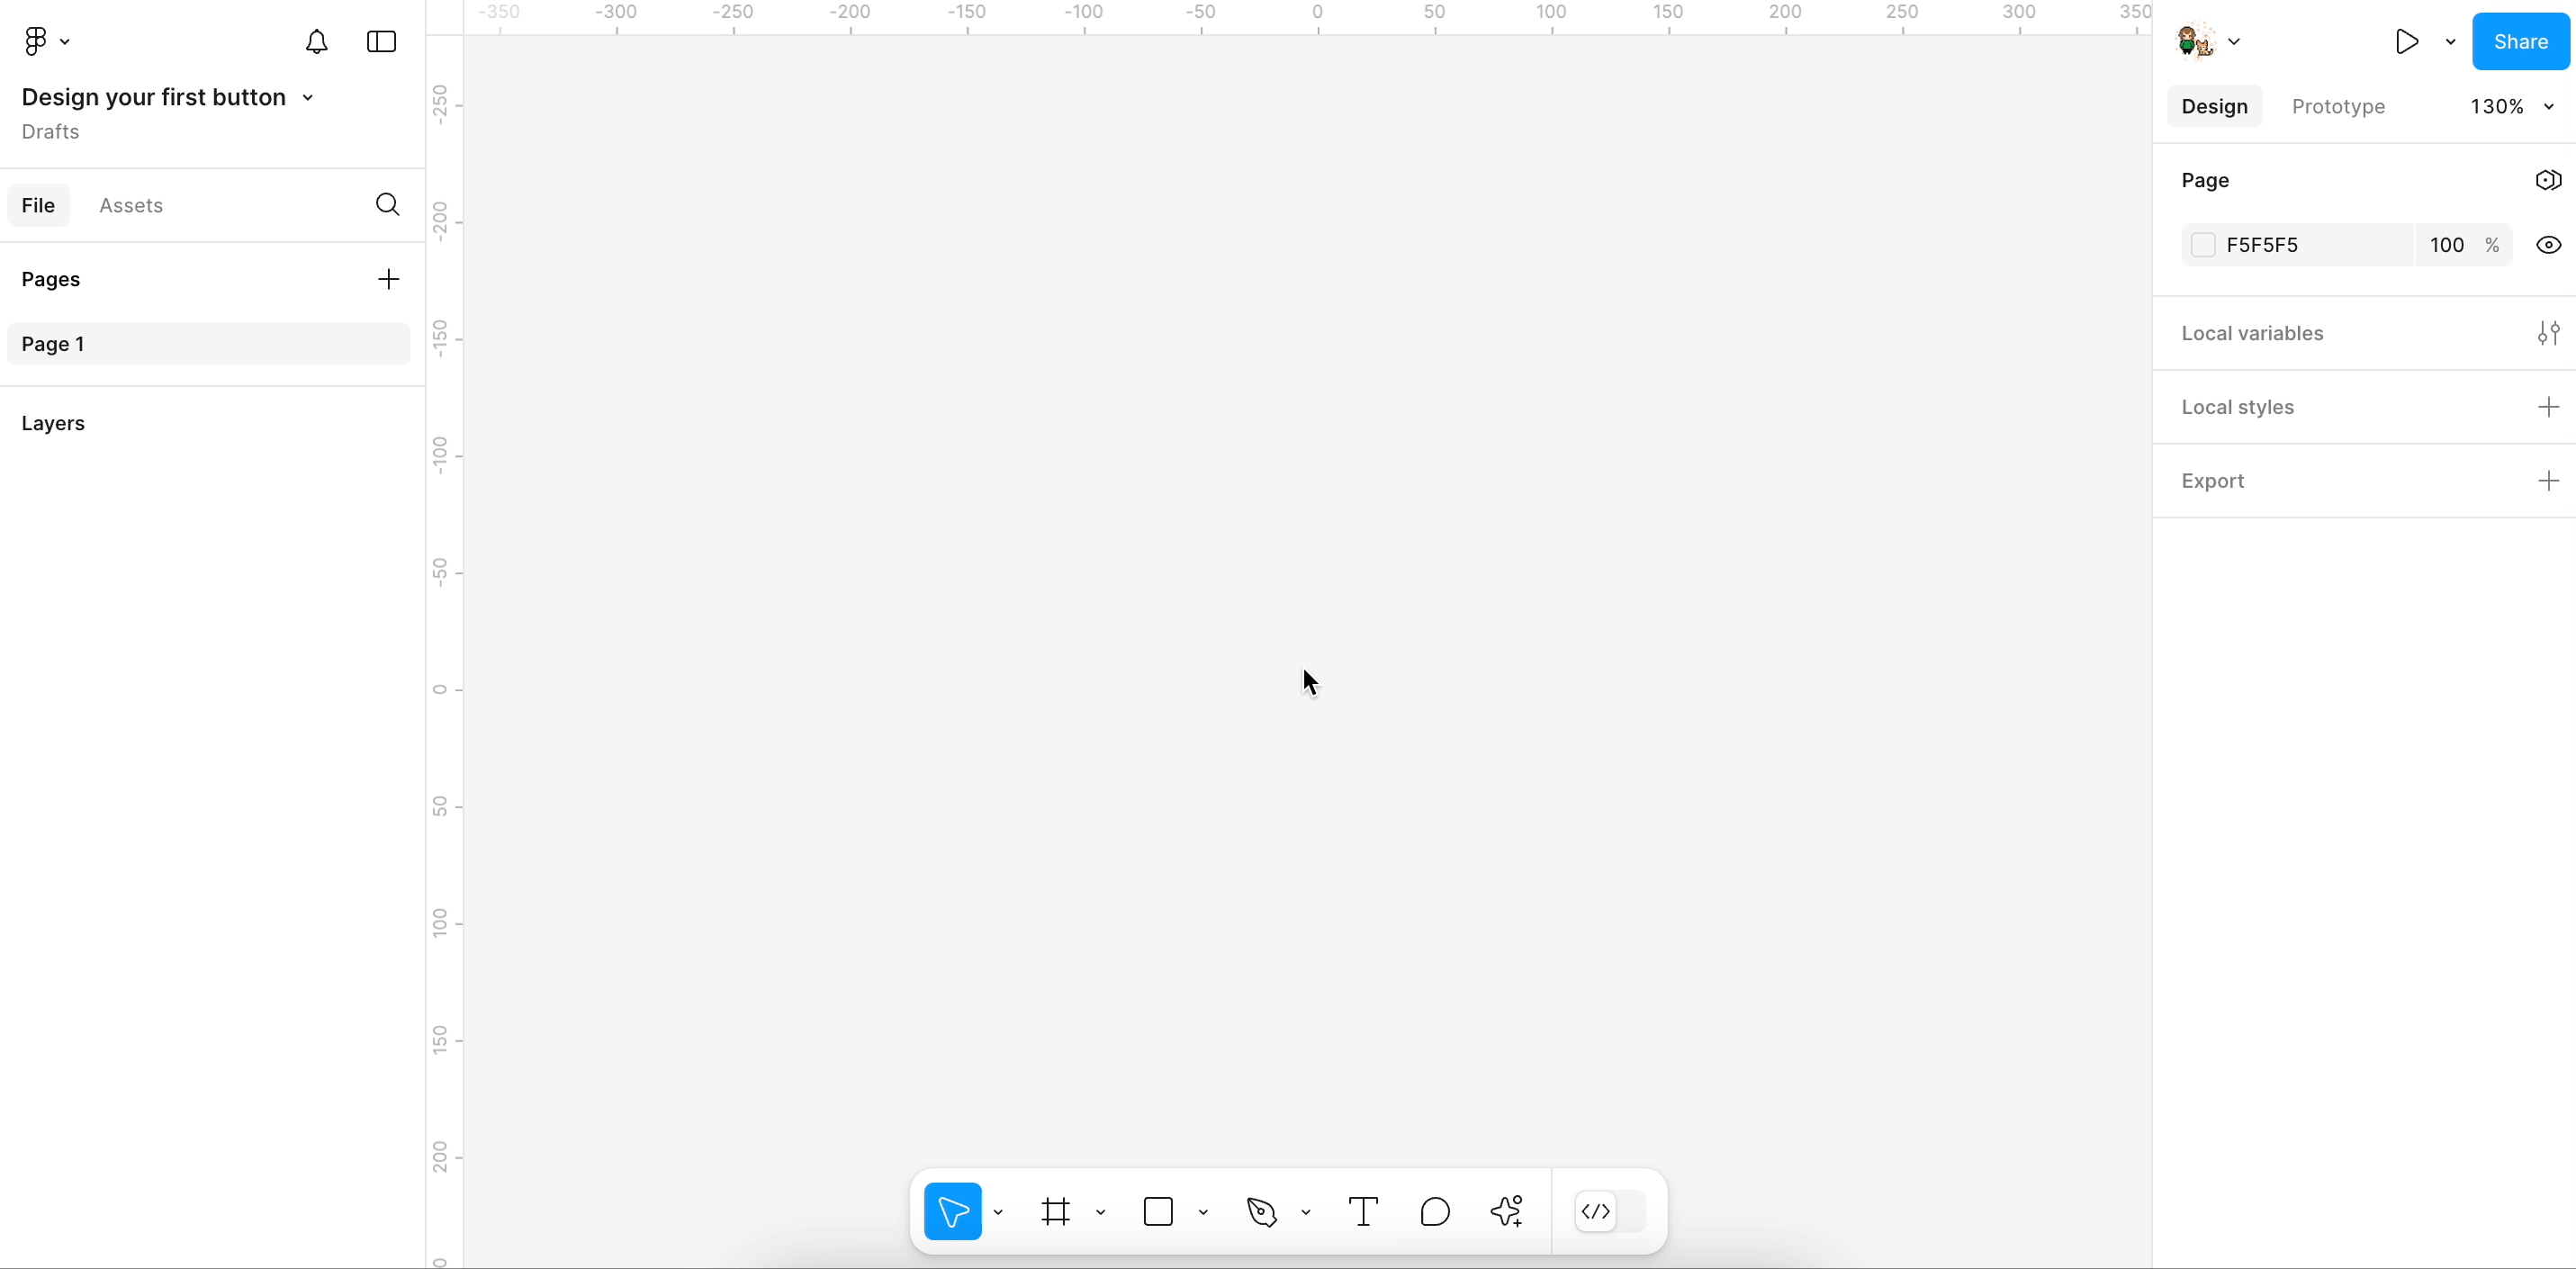This screenshot has height=1269, width=2576.
Task: Expand file name dropdown chevron
Action: click(x=308, y=98)
